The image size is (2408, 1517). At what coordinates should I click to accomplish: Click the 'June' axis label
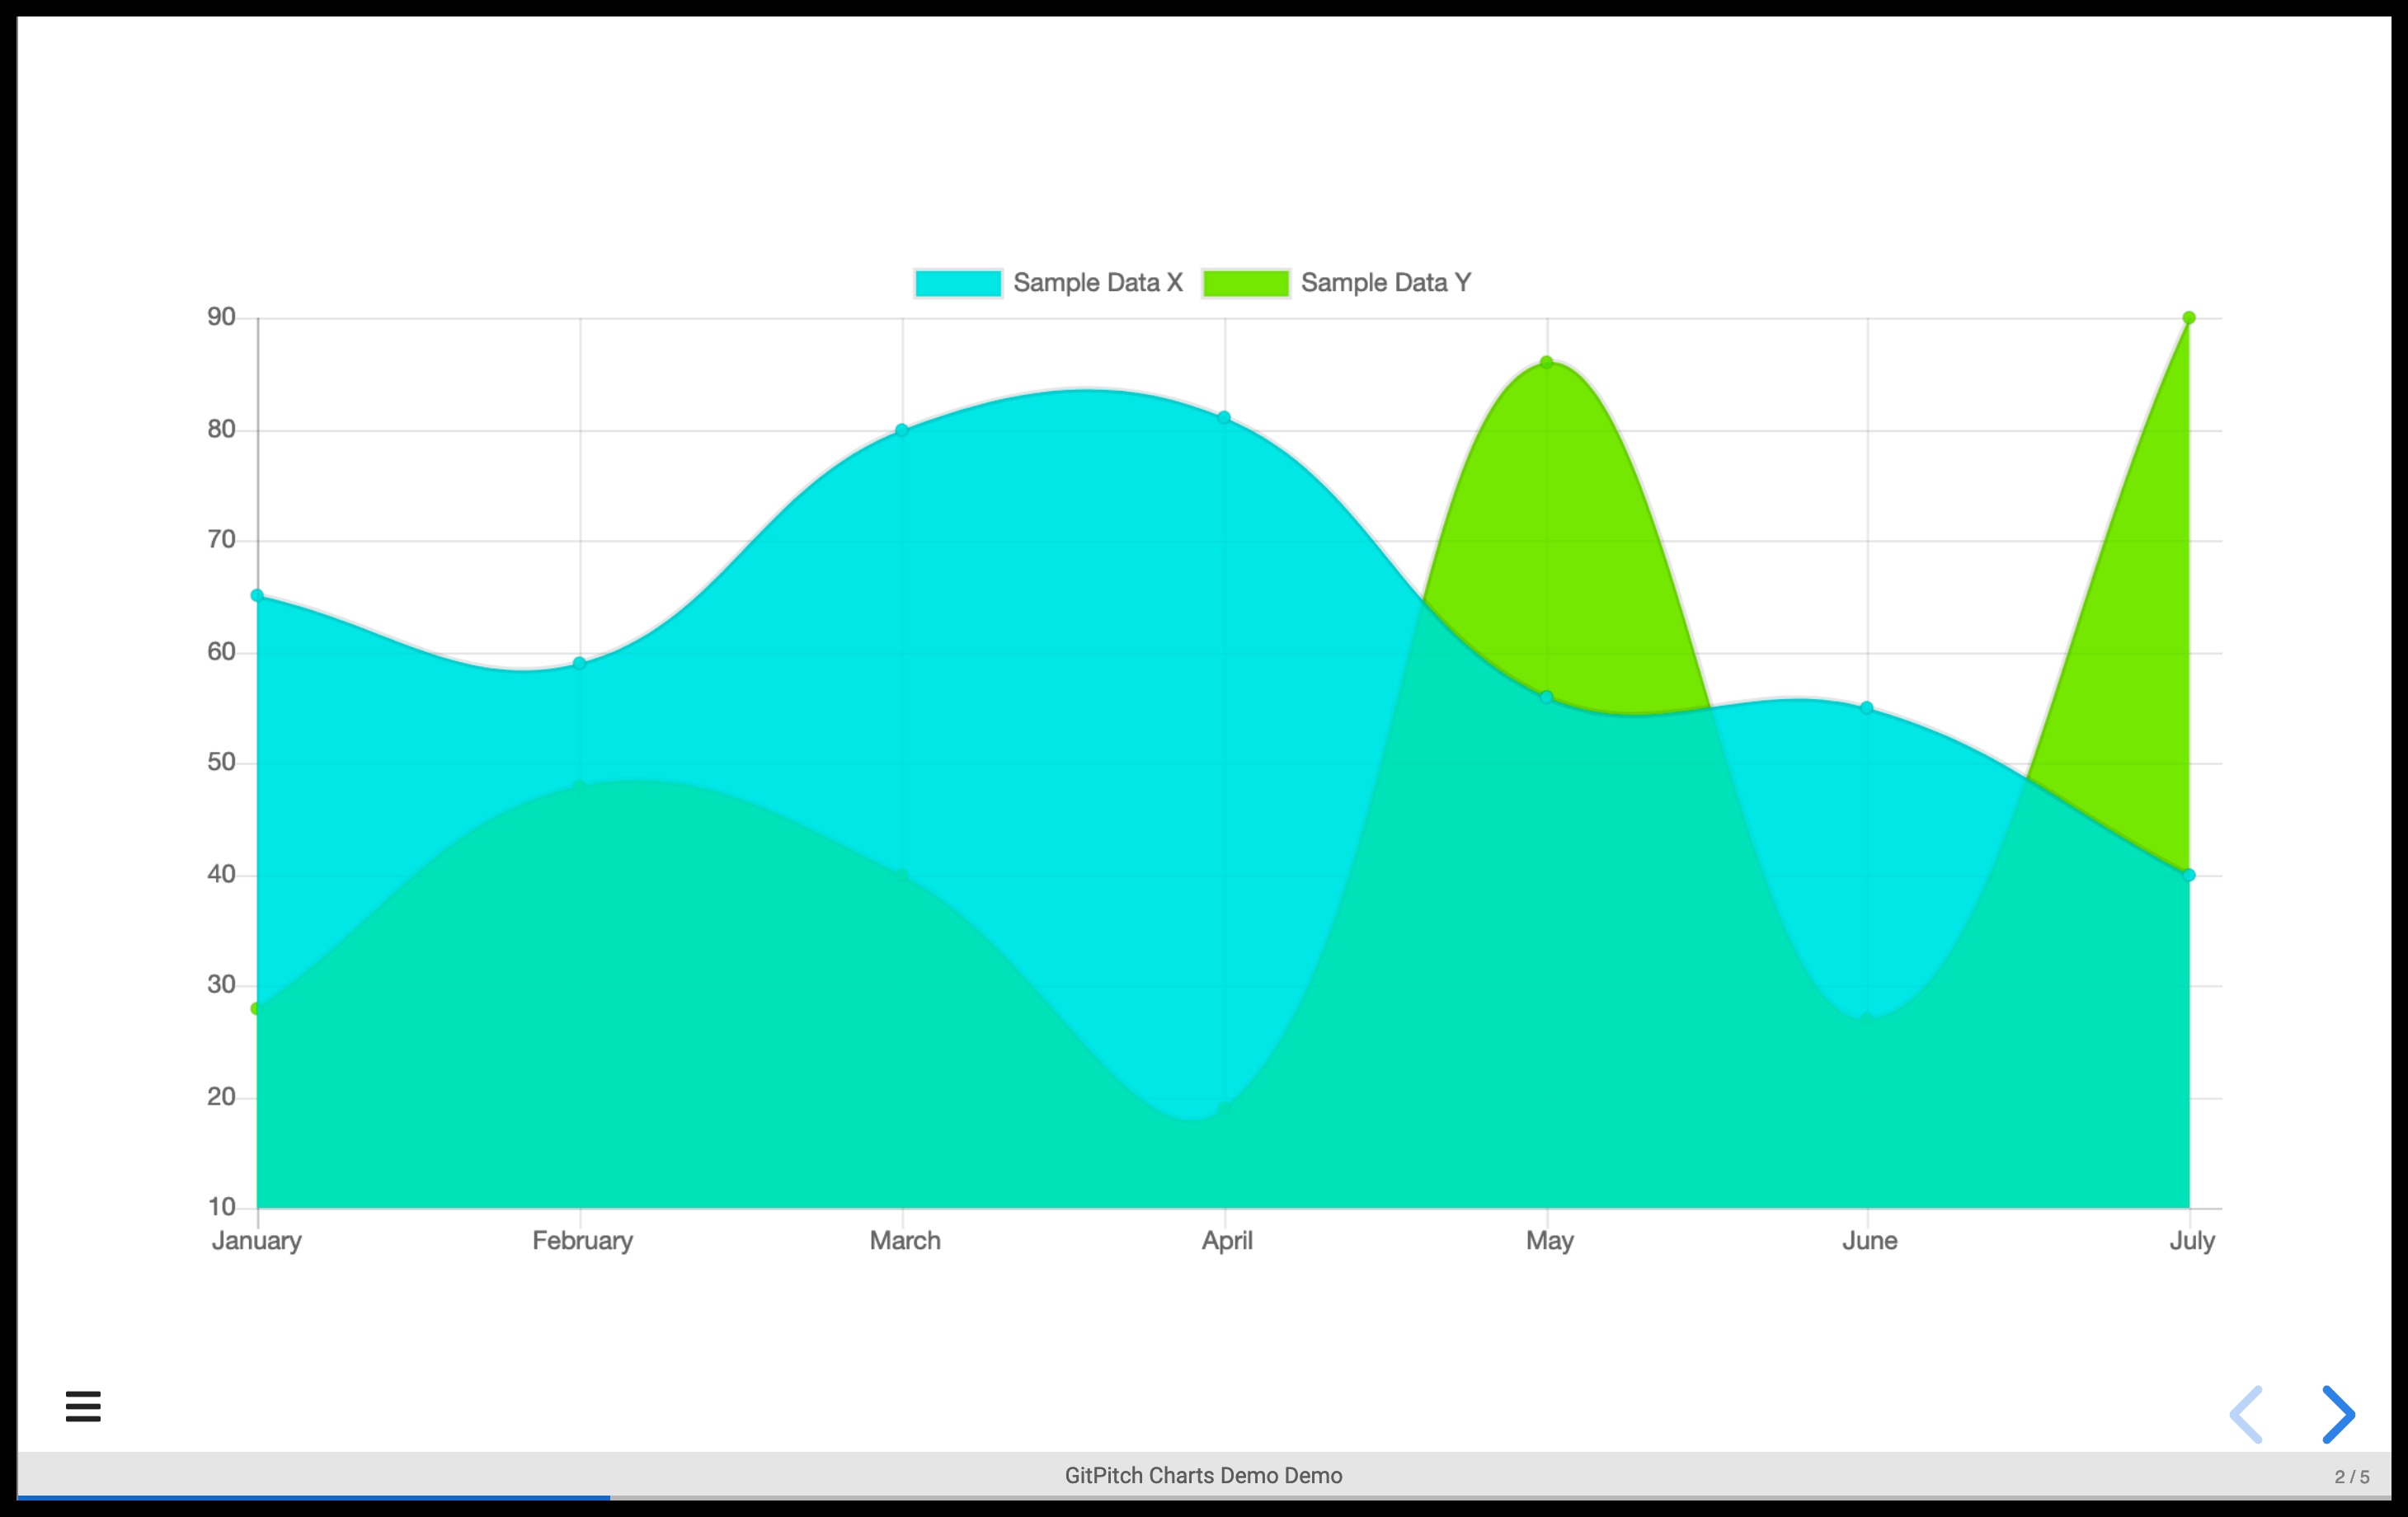pyautogui.click(x=1870, y=1241)
